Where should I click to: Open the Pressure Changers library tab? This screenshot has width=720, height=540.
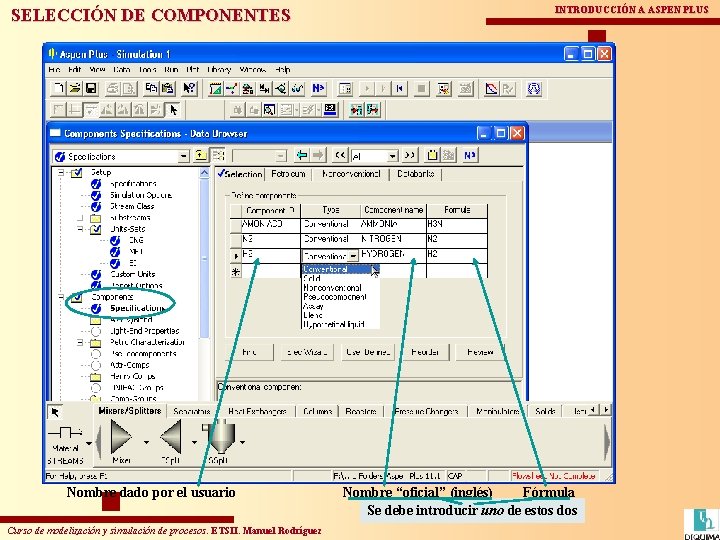[426, 411]
